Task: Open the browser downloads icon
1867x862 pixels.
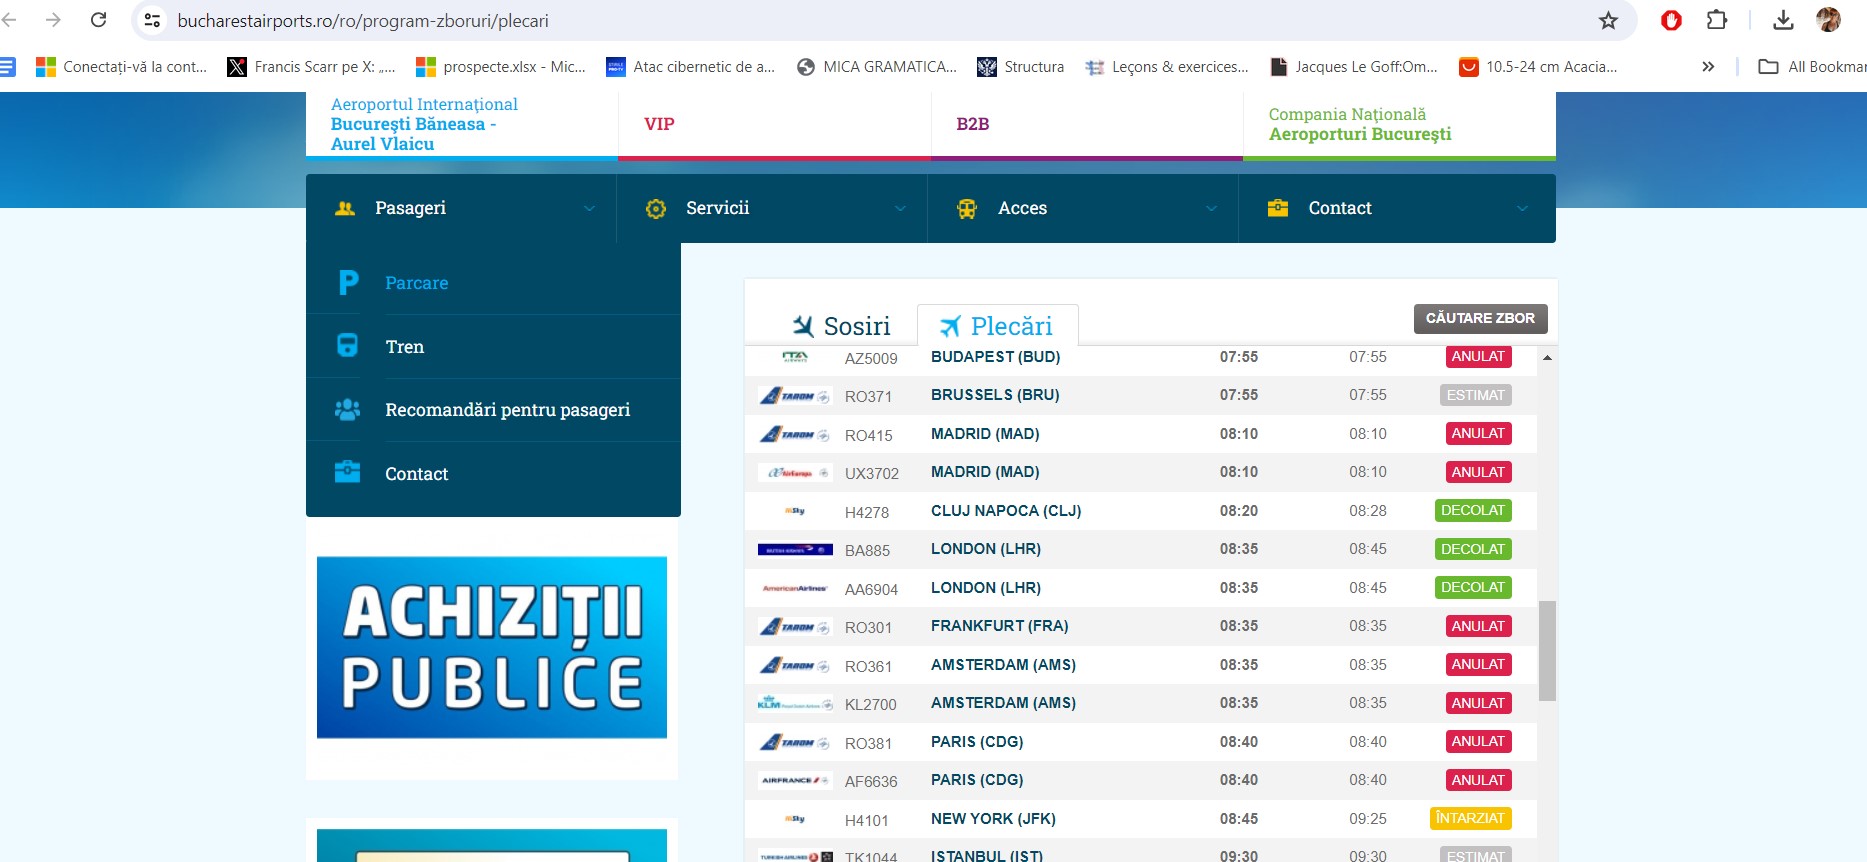Action: [x=1783, y=20]
